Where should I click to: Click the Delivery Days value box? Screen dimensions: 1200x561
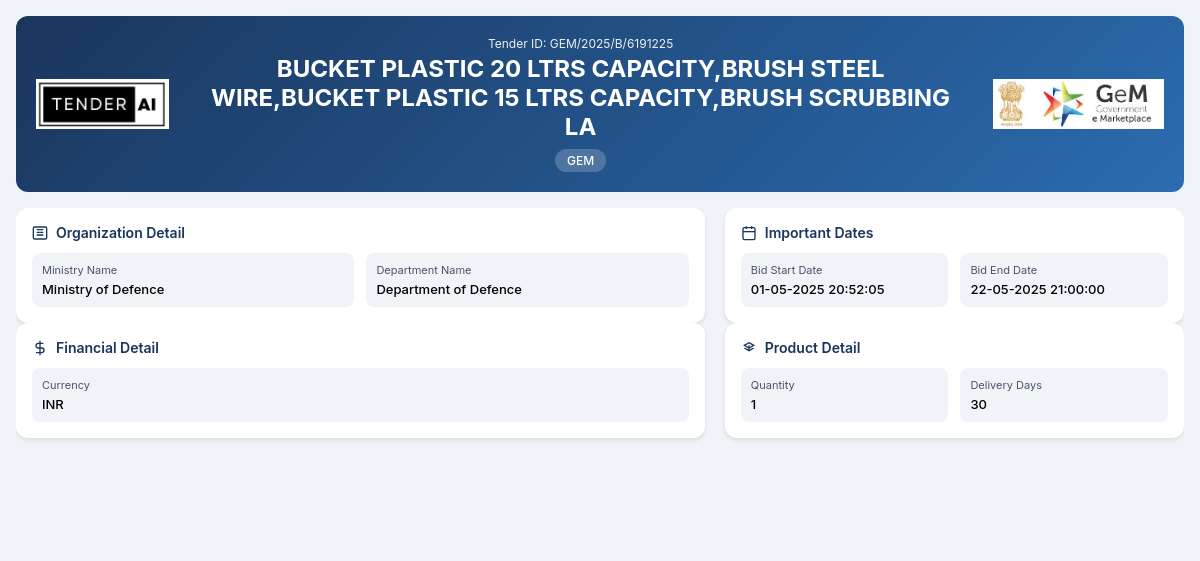tap(1064, 395)
